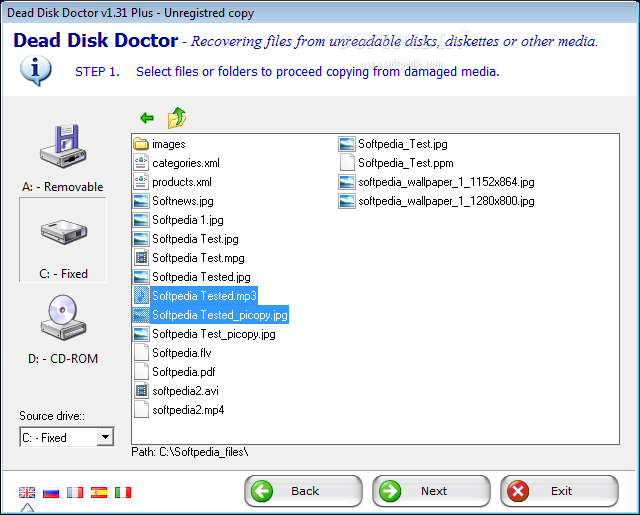Image resolution: width=640 pixels, height=515 pixels.
Task: Click the D: - CD-ROM label
Action: [63, 359]
